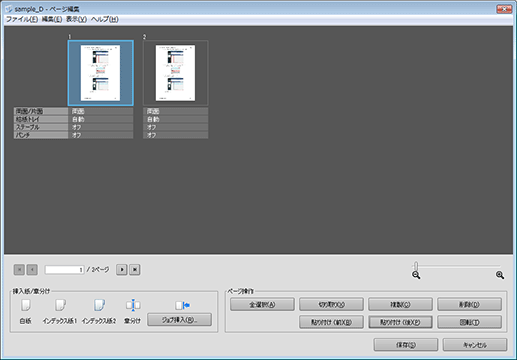Screen dimensions: 517x360
Task: Click the ステープル row label
Action: [x=41, y=127]
